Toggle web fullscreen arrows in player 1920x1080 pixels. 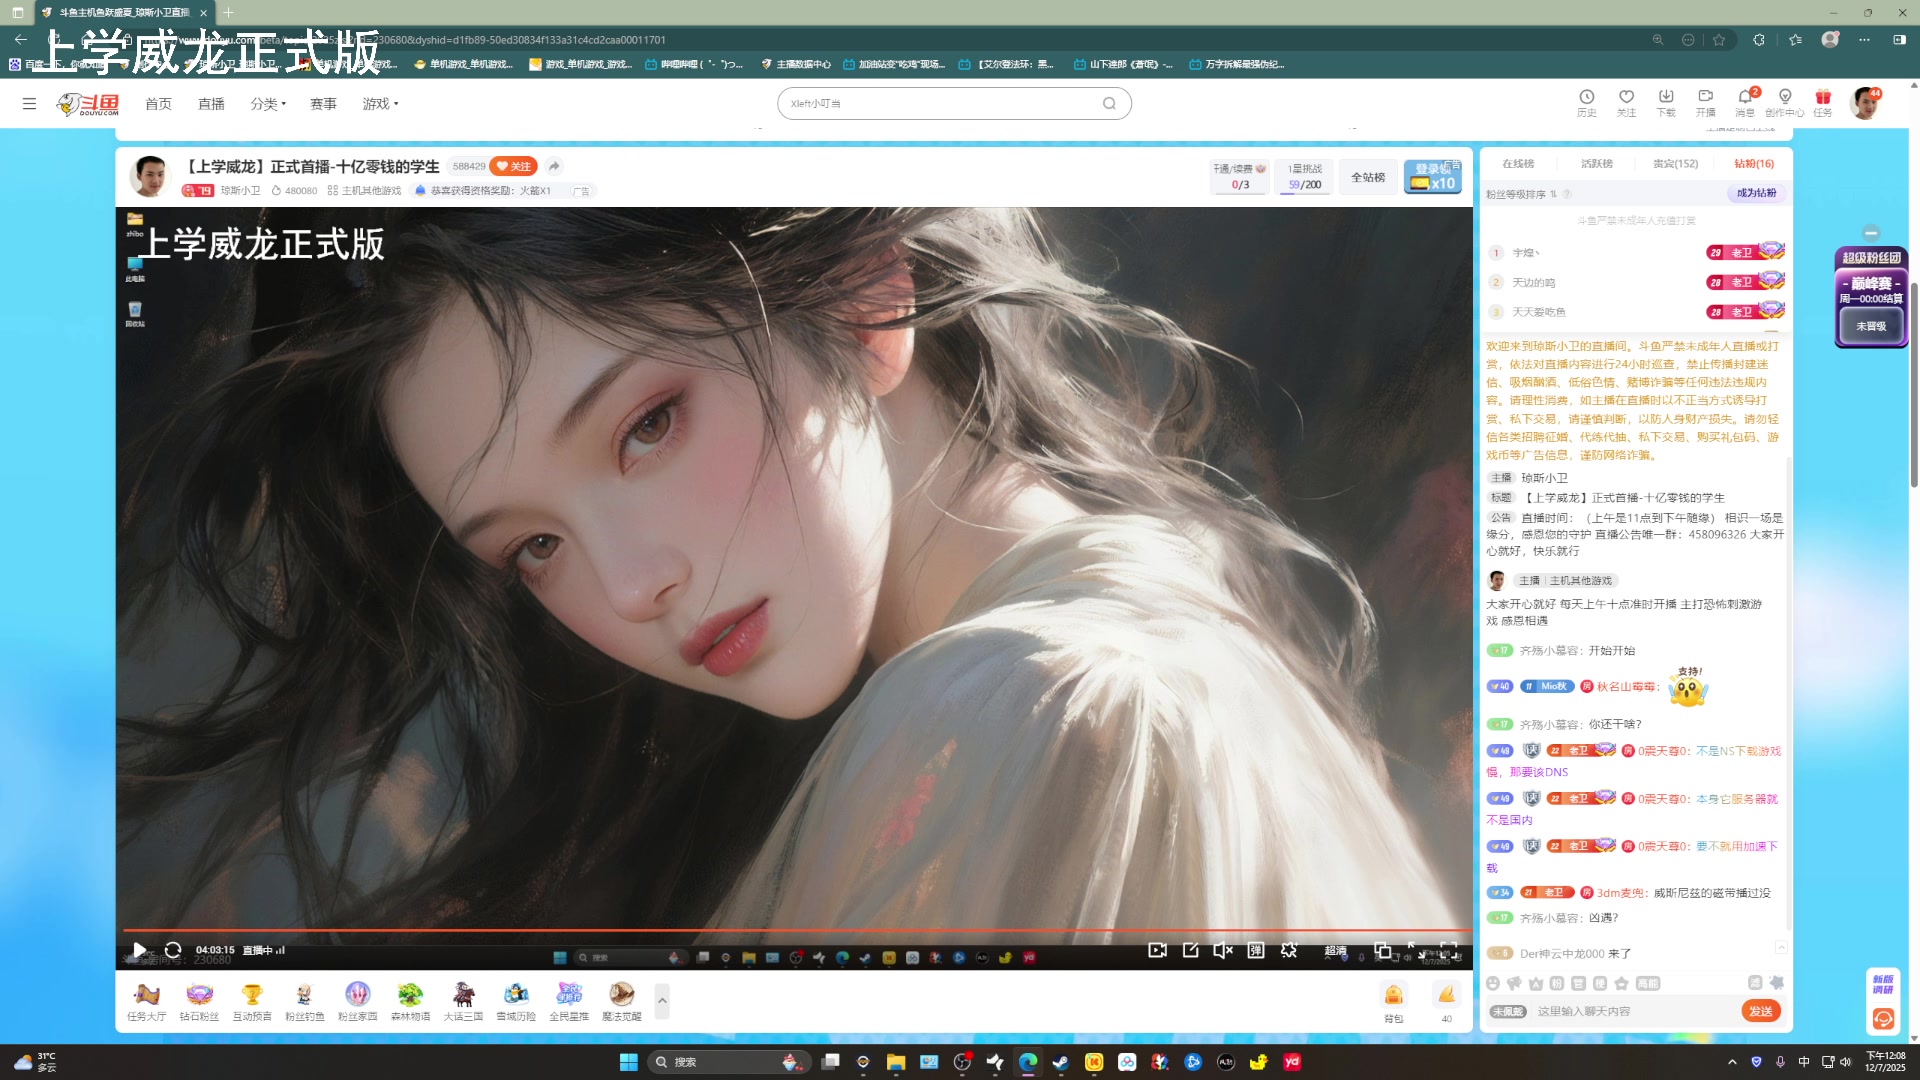coord(1416,950)
